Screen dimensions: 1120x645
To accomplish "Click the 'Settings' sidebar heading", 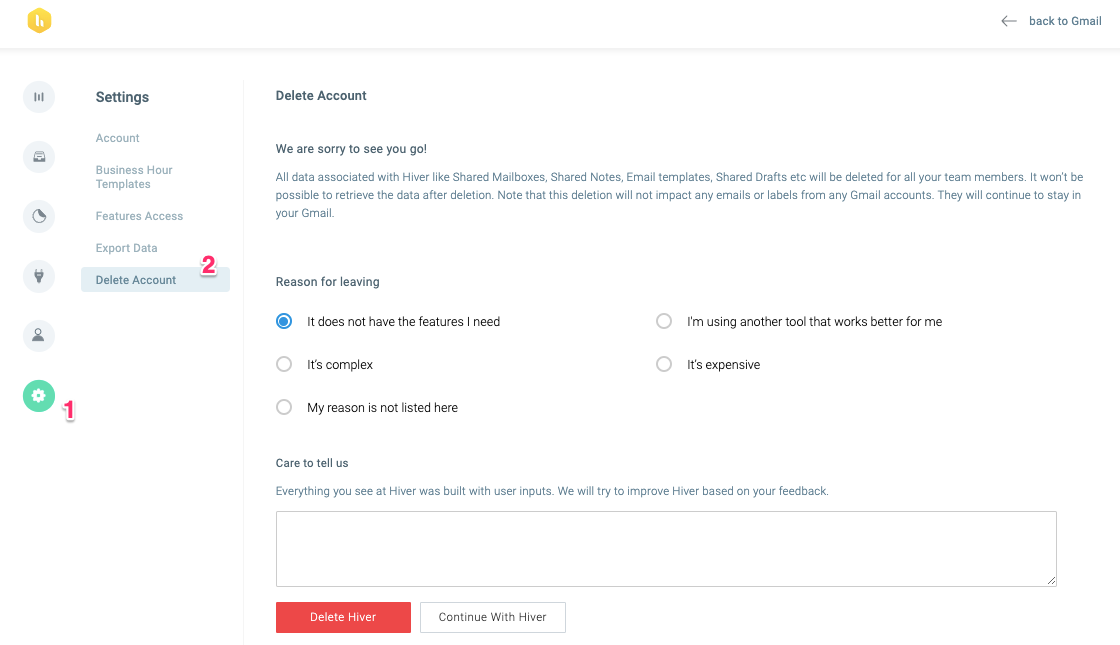I will (x=122, y=97).
